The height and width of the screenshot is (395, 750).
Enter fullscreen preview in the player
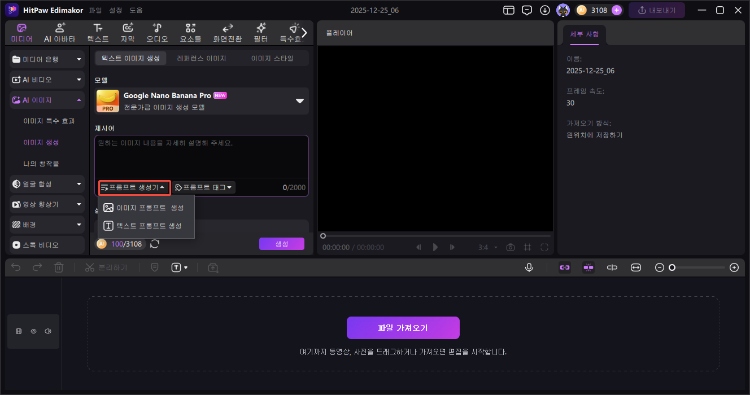[544, 247]
